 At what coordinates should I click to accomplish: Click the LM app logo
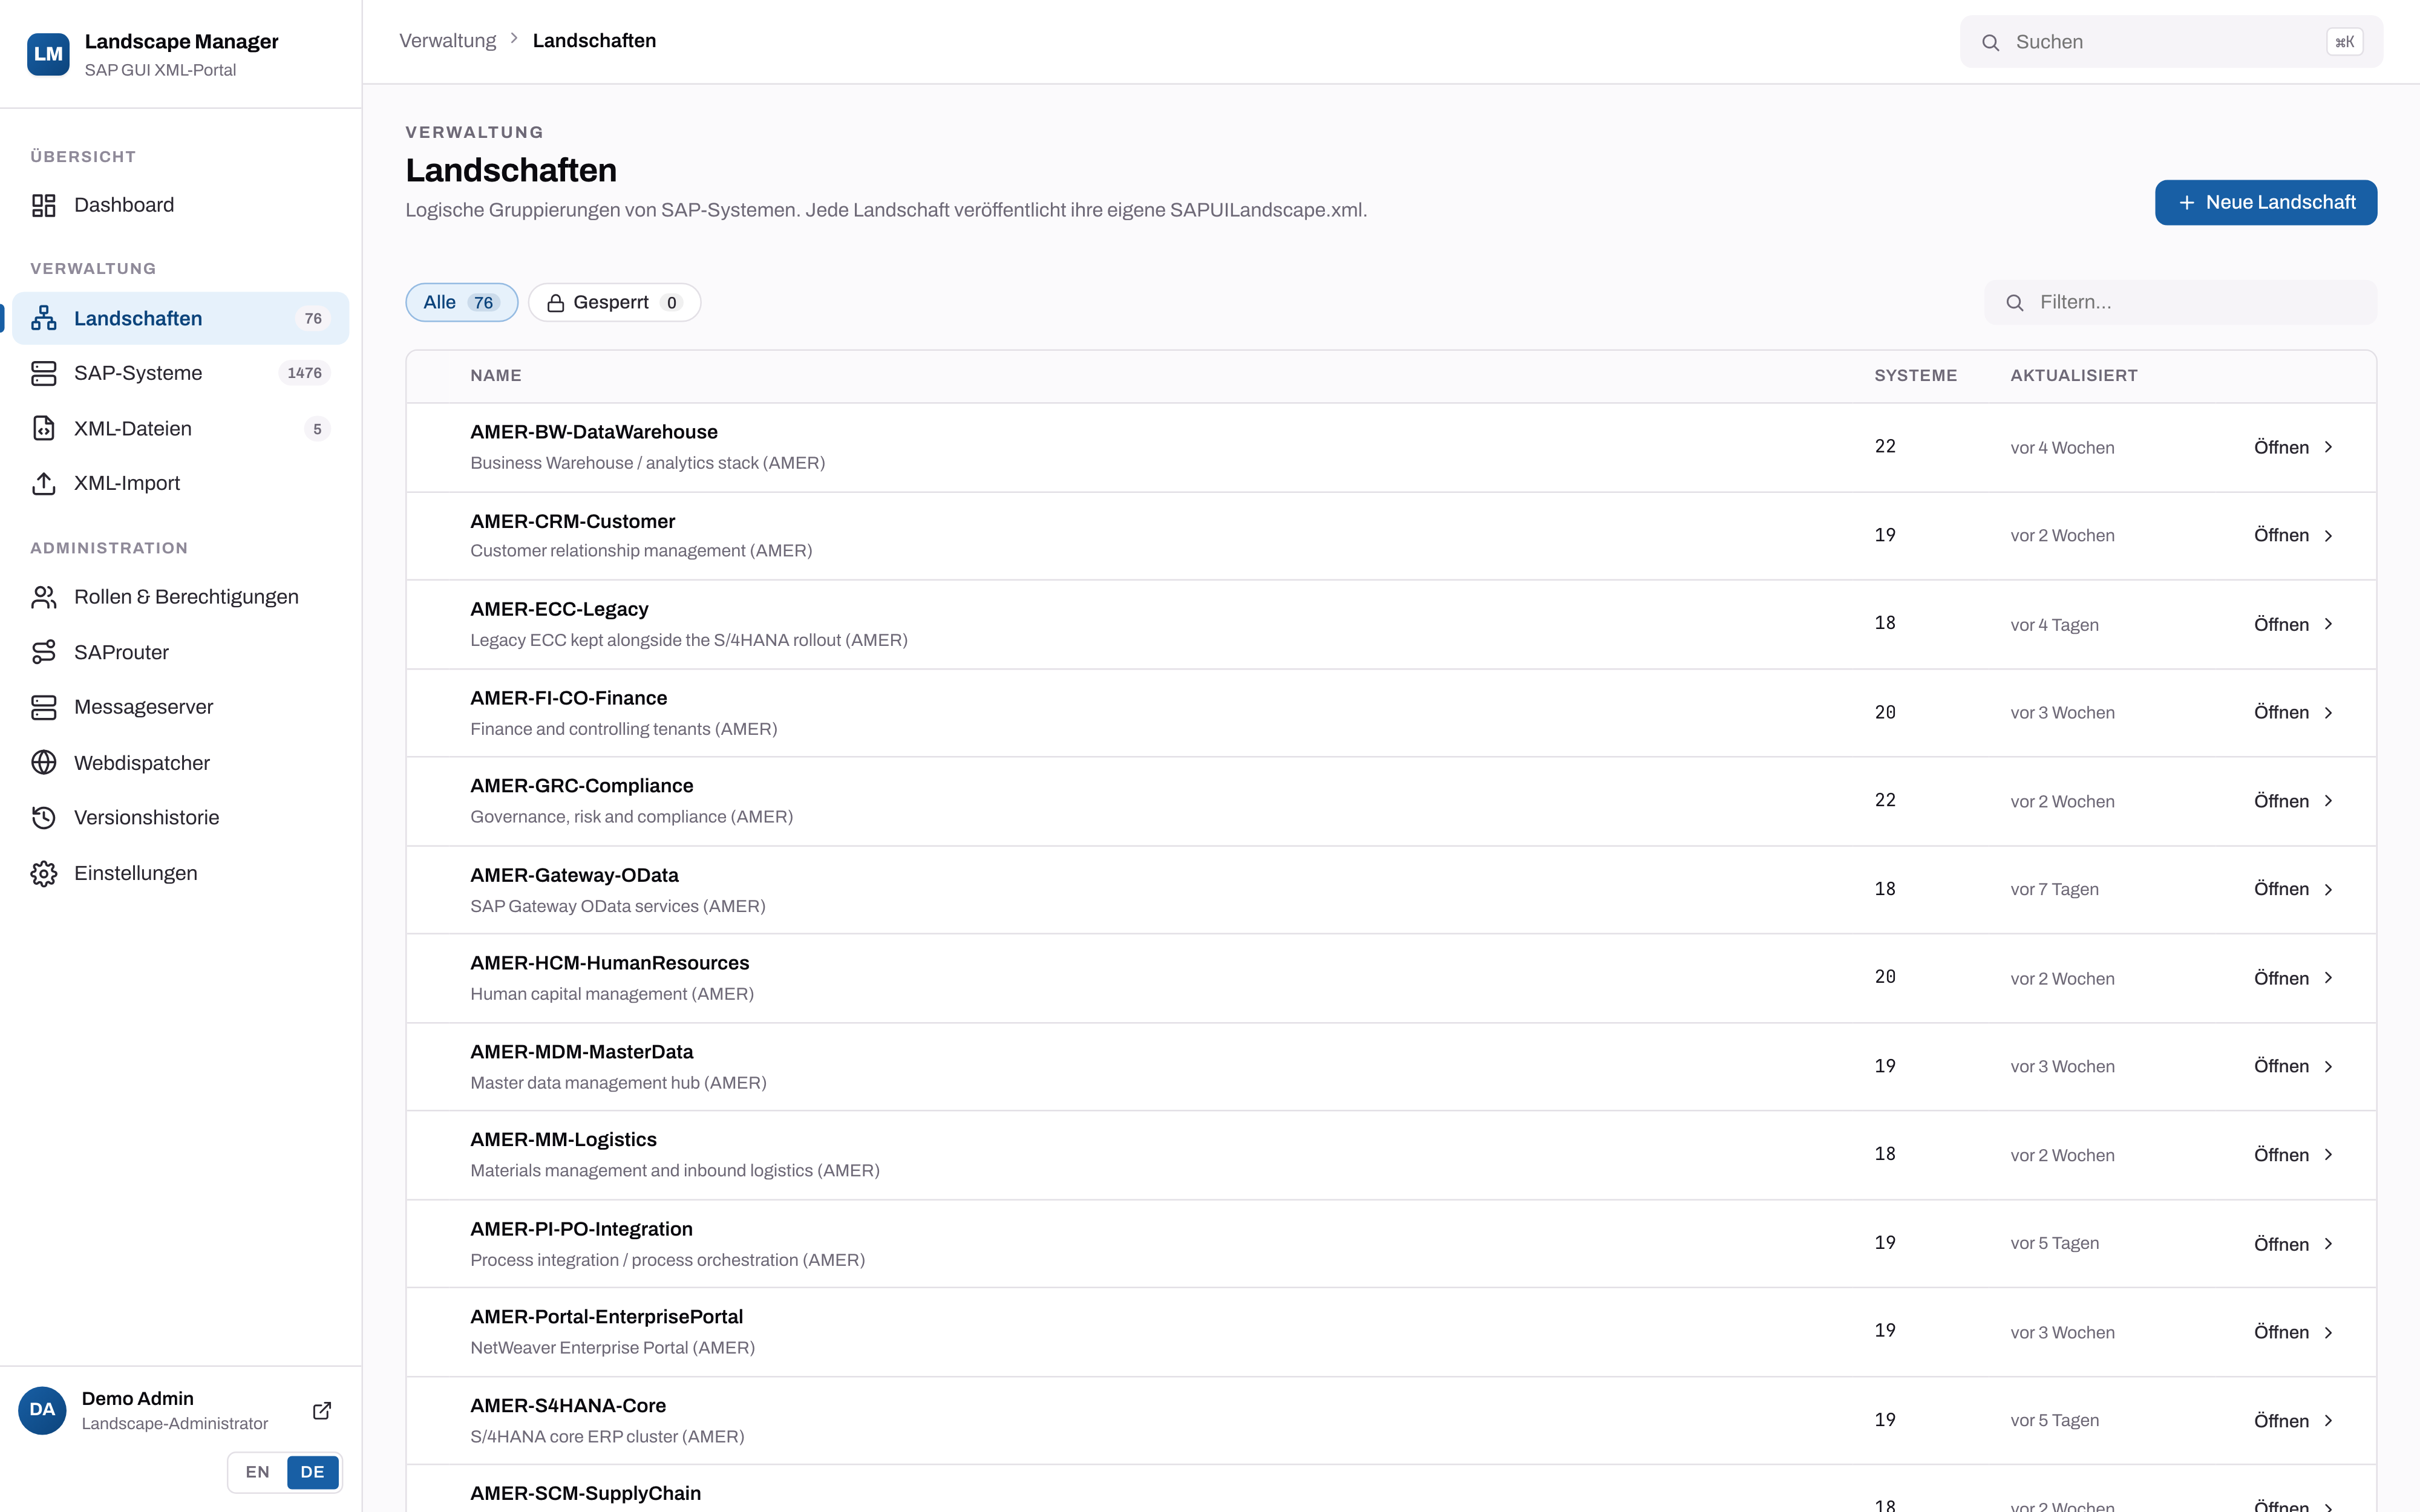(x=48, y=54)
